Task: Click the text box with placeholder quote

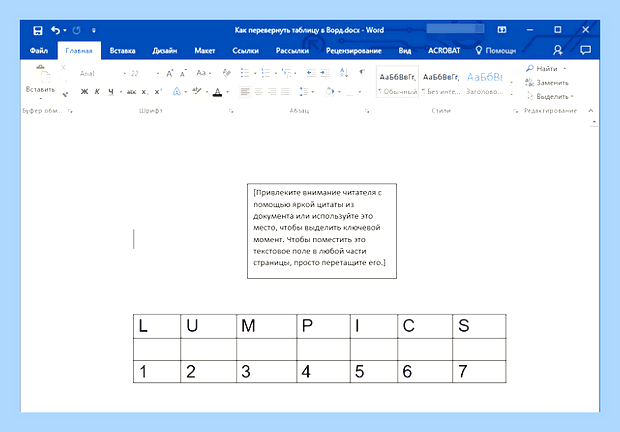Action: click(322, 231)
